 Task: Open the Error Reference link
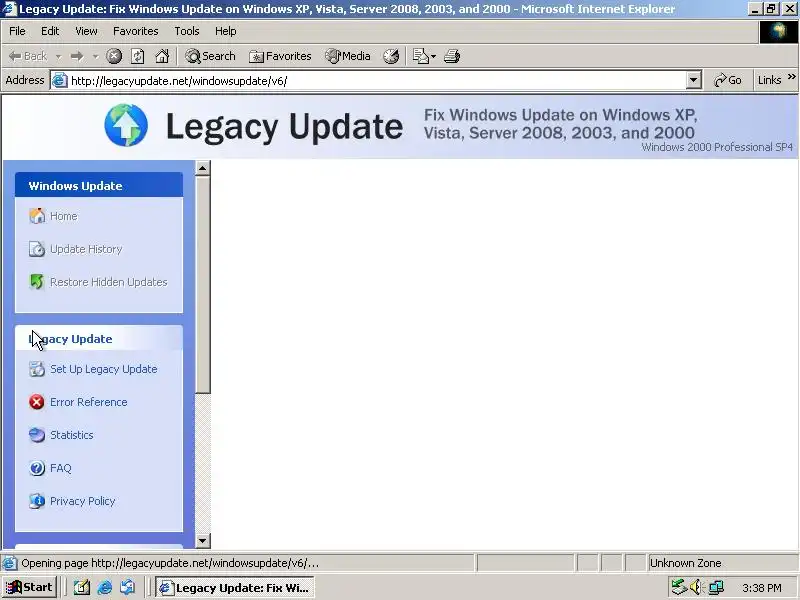pos(89,403)
